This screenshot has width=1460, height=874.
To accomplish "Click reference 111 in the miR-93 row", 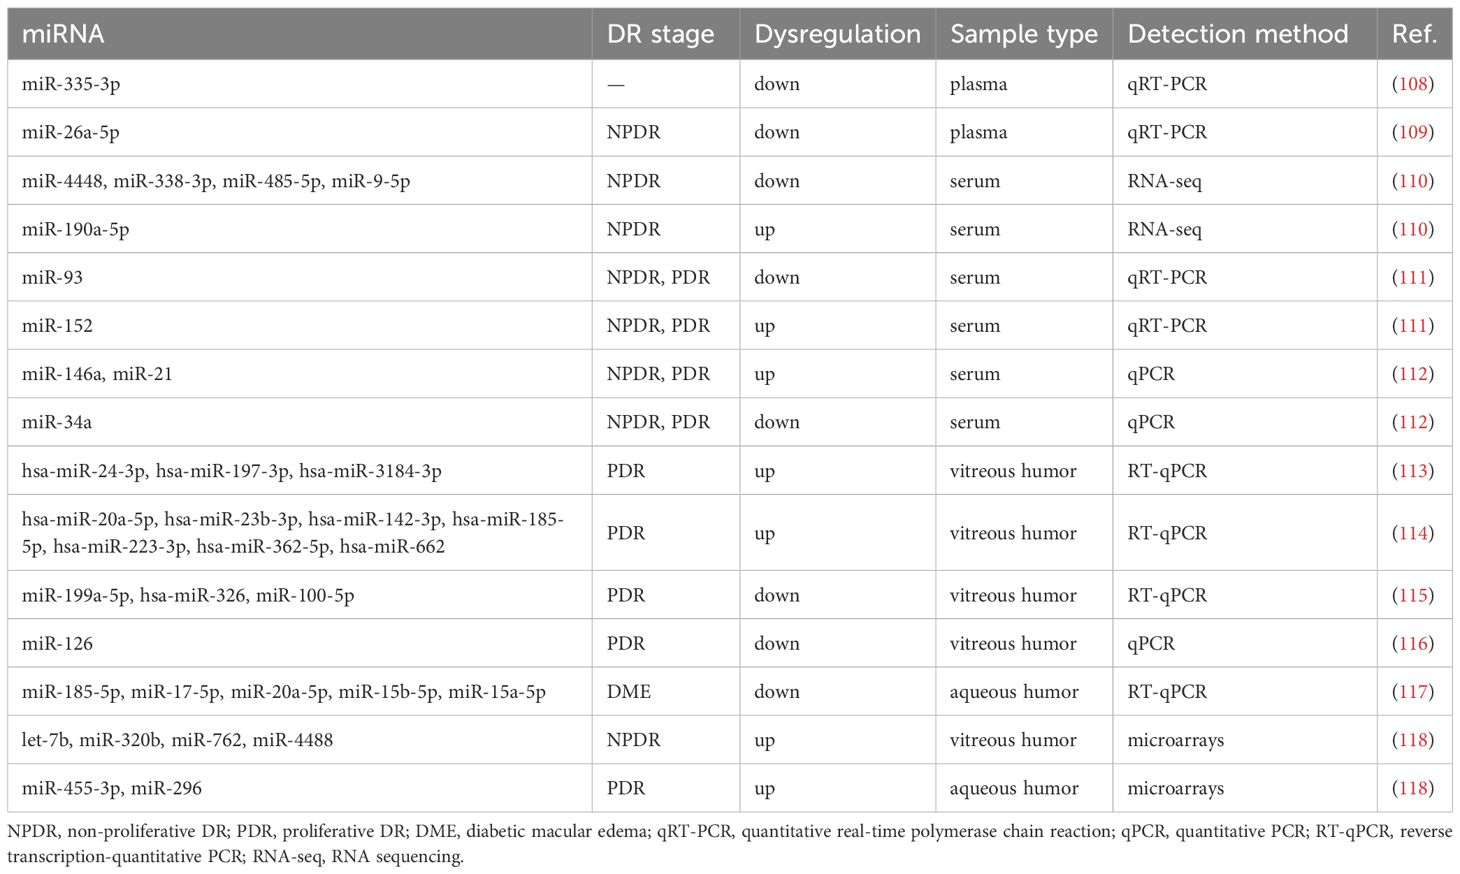I will click(x=1413, y=277).
